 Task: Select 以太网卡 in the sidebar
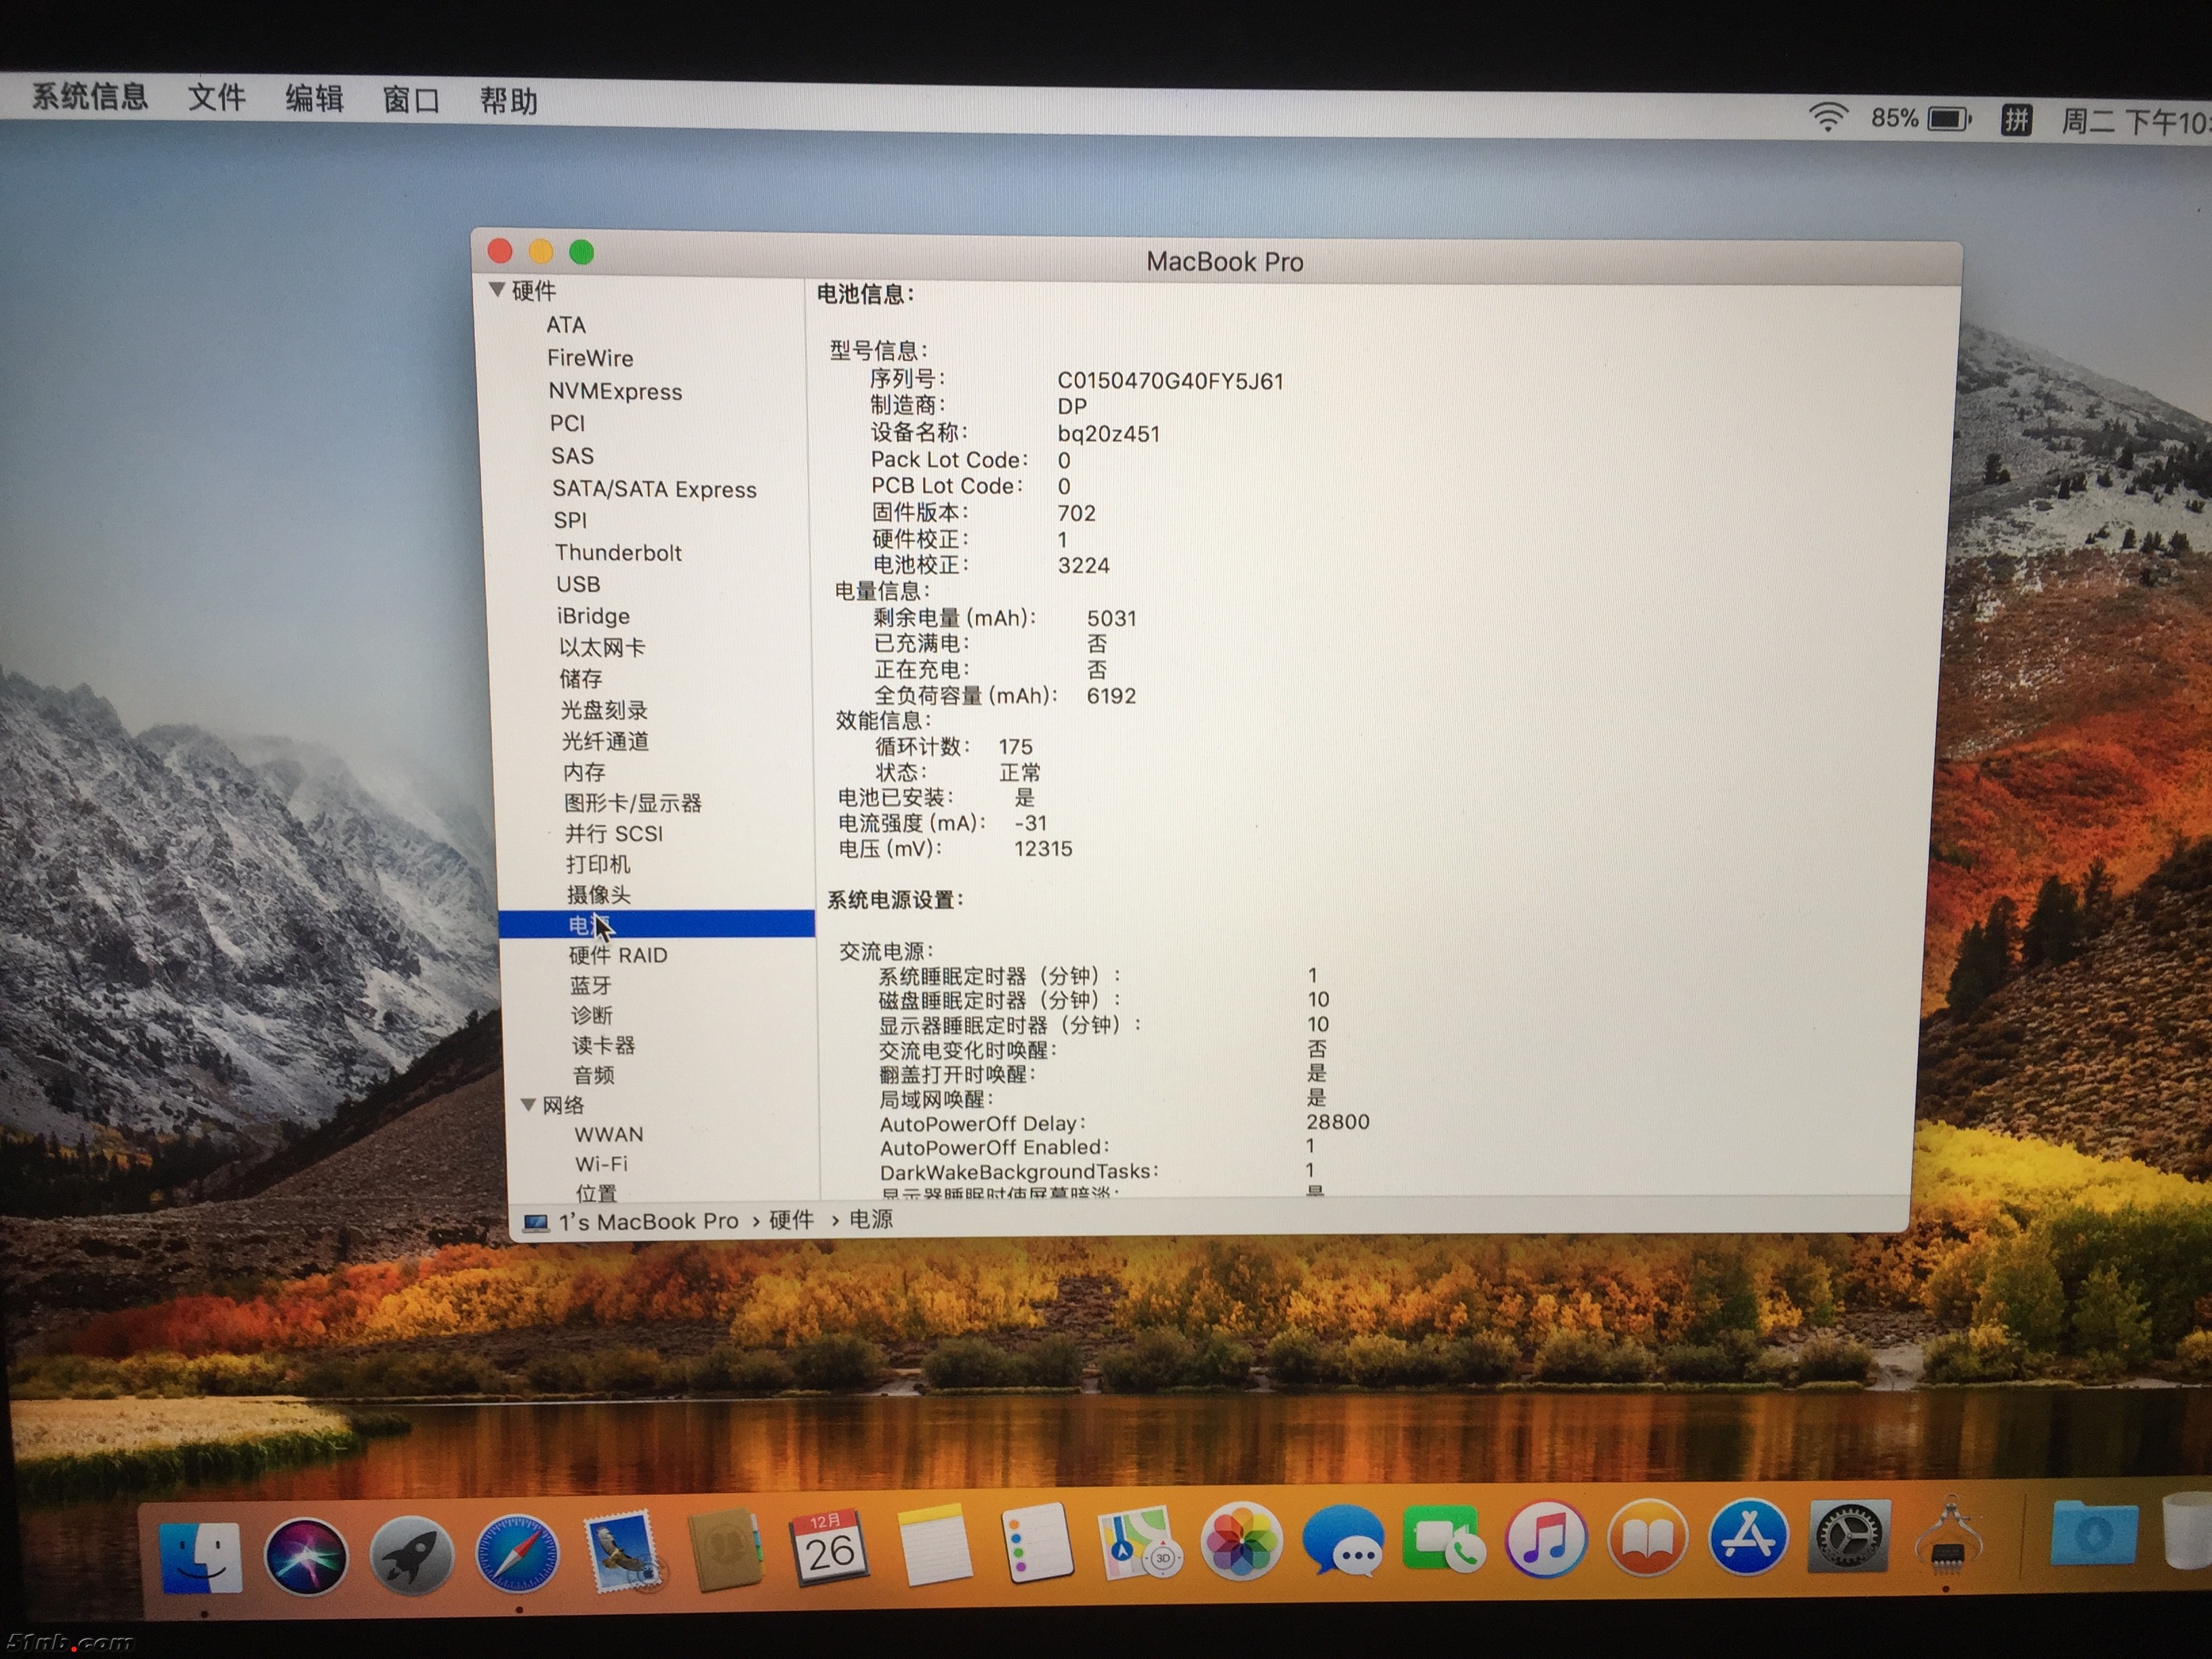pyautogui.click(x=602, y=647)
